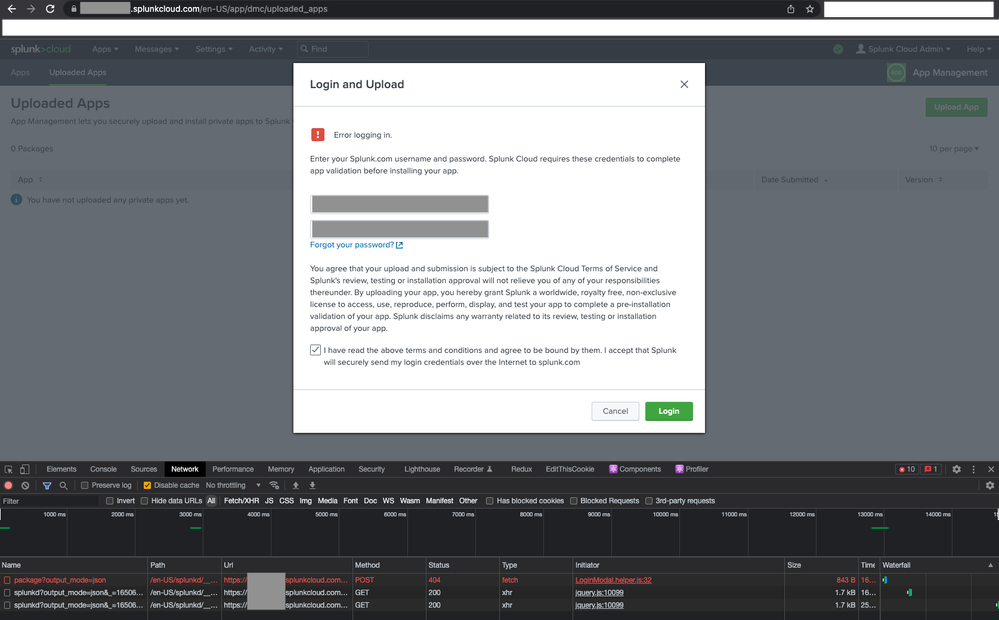Open the Apps dropdown in Splunk navbar
This screenshot has width=999, height=620.
click(105, 49)
